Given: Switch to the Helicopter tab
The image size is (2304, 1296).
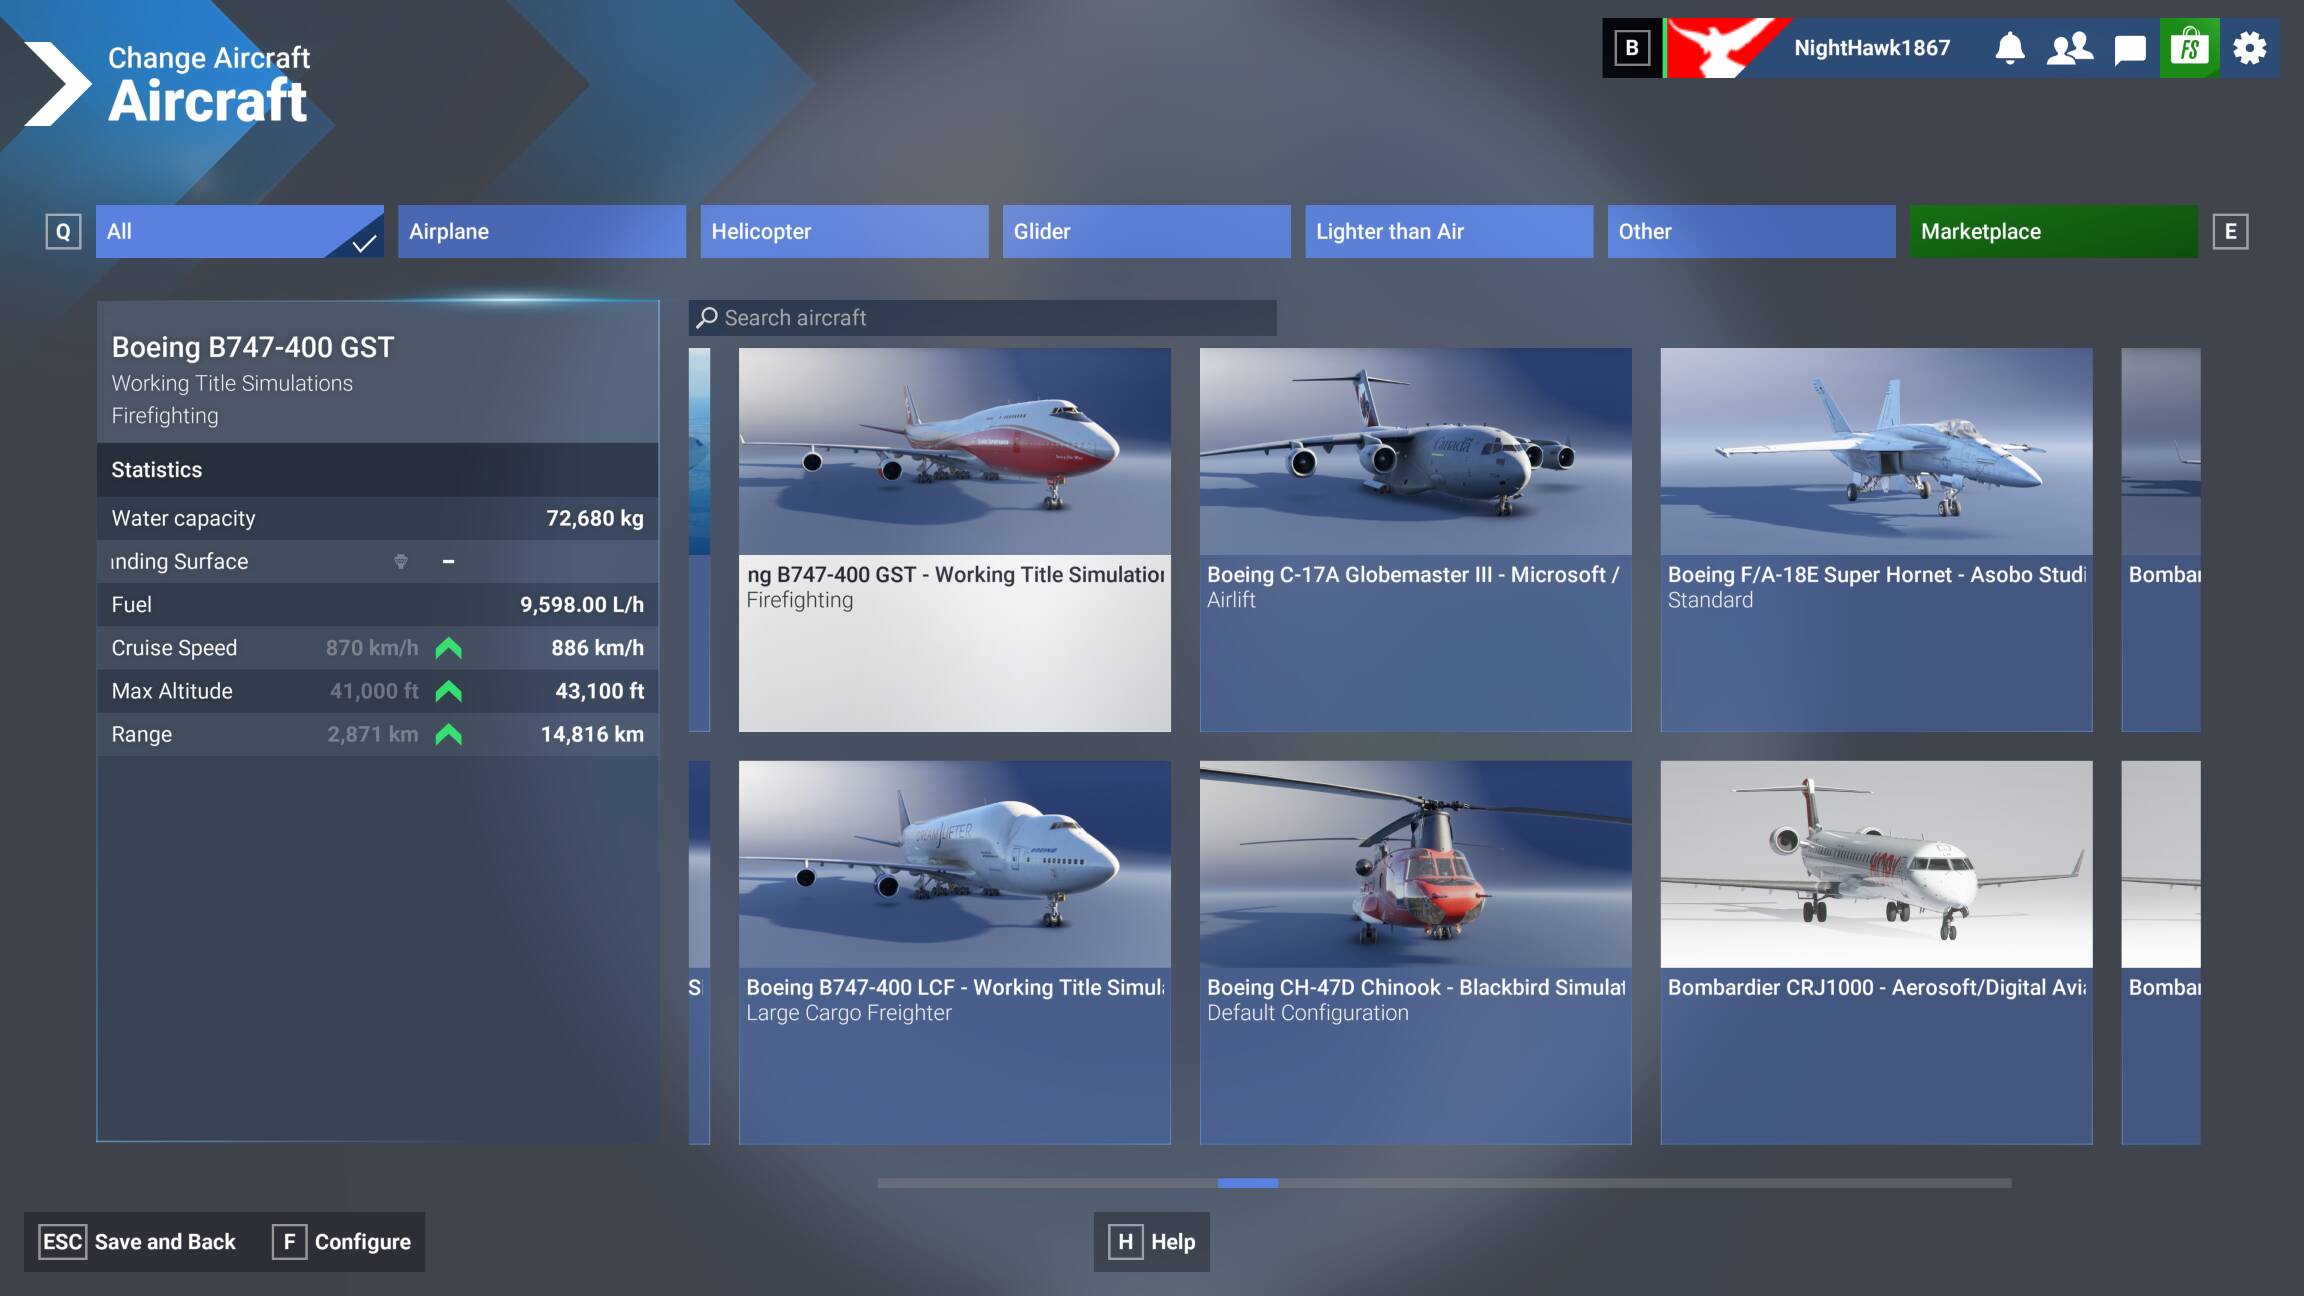Looking at the screenshot, I should coord(844,232).
